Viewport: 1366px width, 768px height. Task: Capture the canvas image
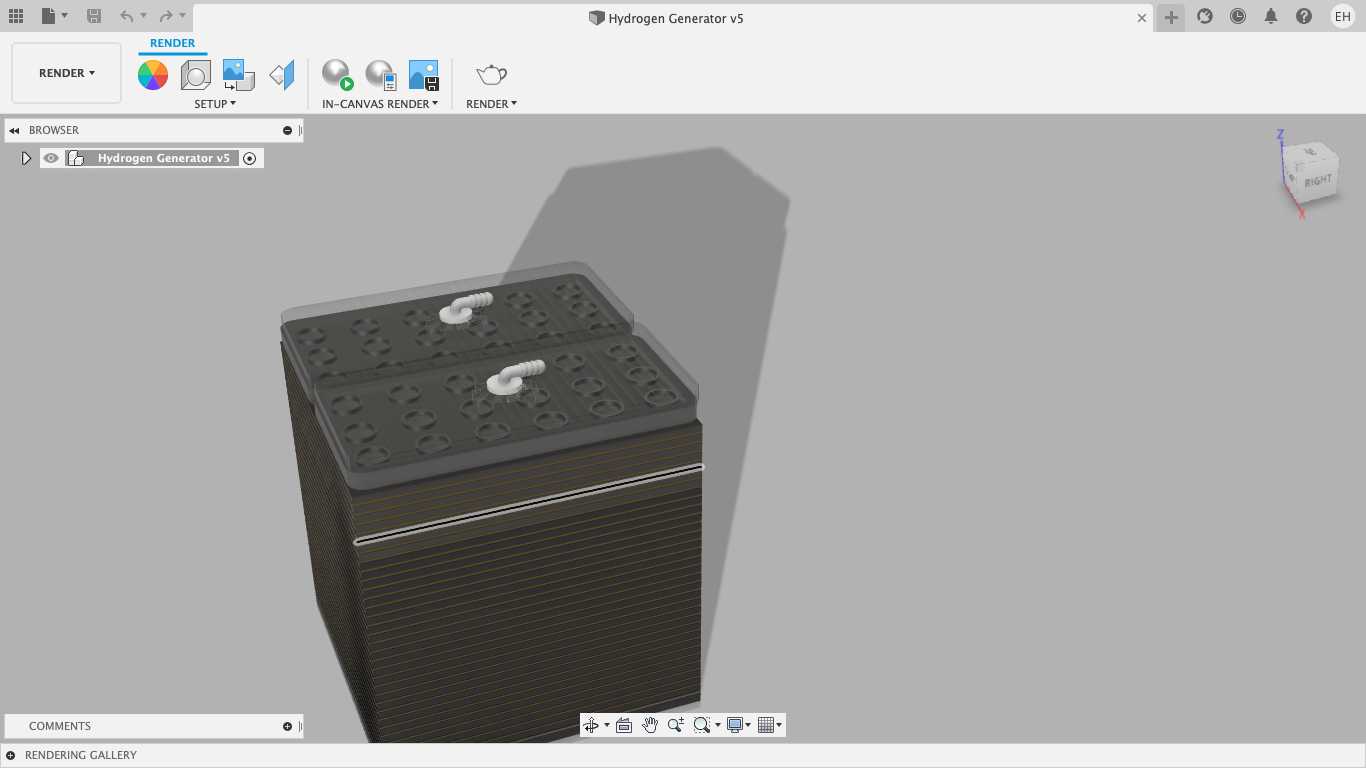424,75
